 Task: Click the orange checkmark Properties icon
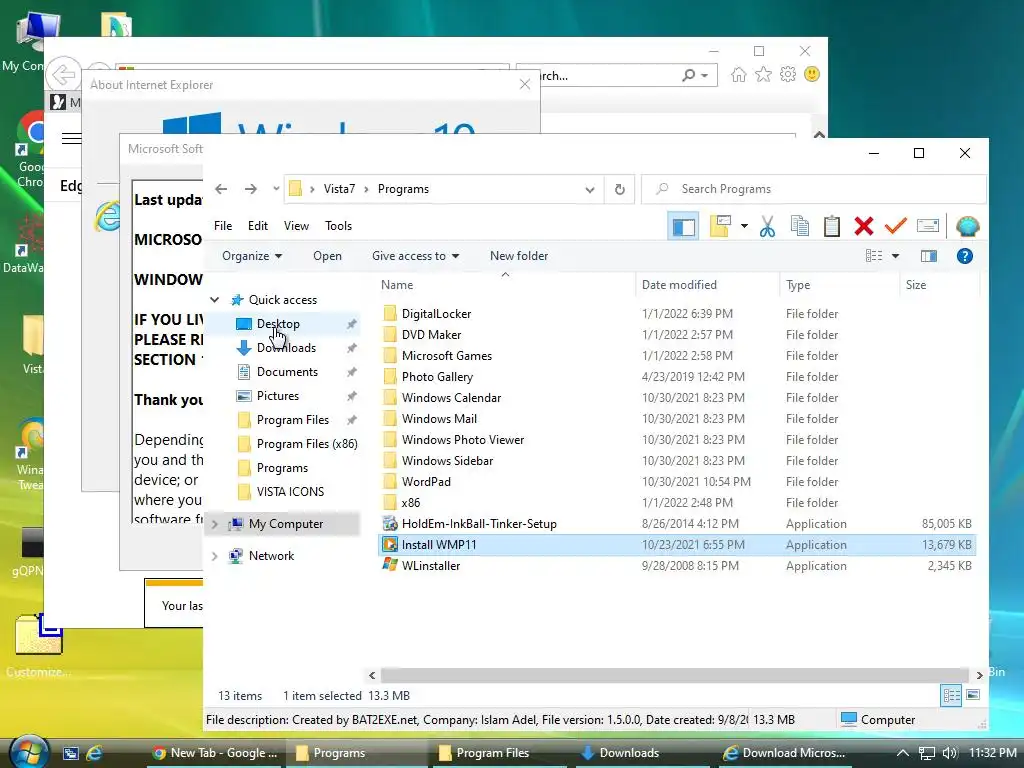click(x=895, y=226)
